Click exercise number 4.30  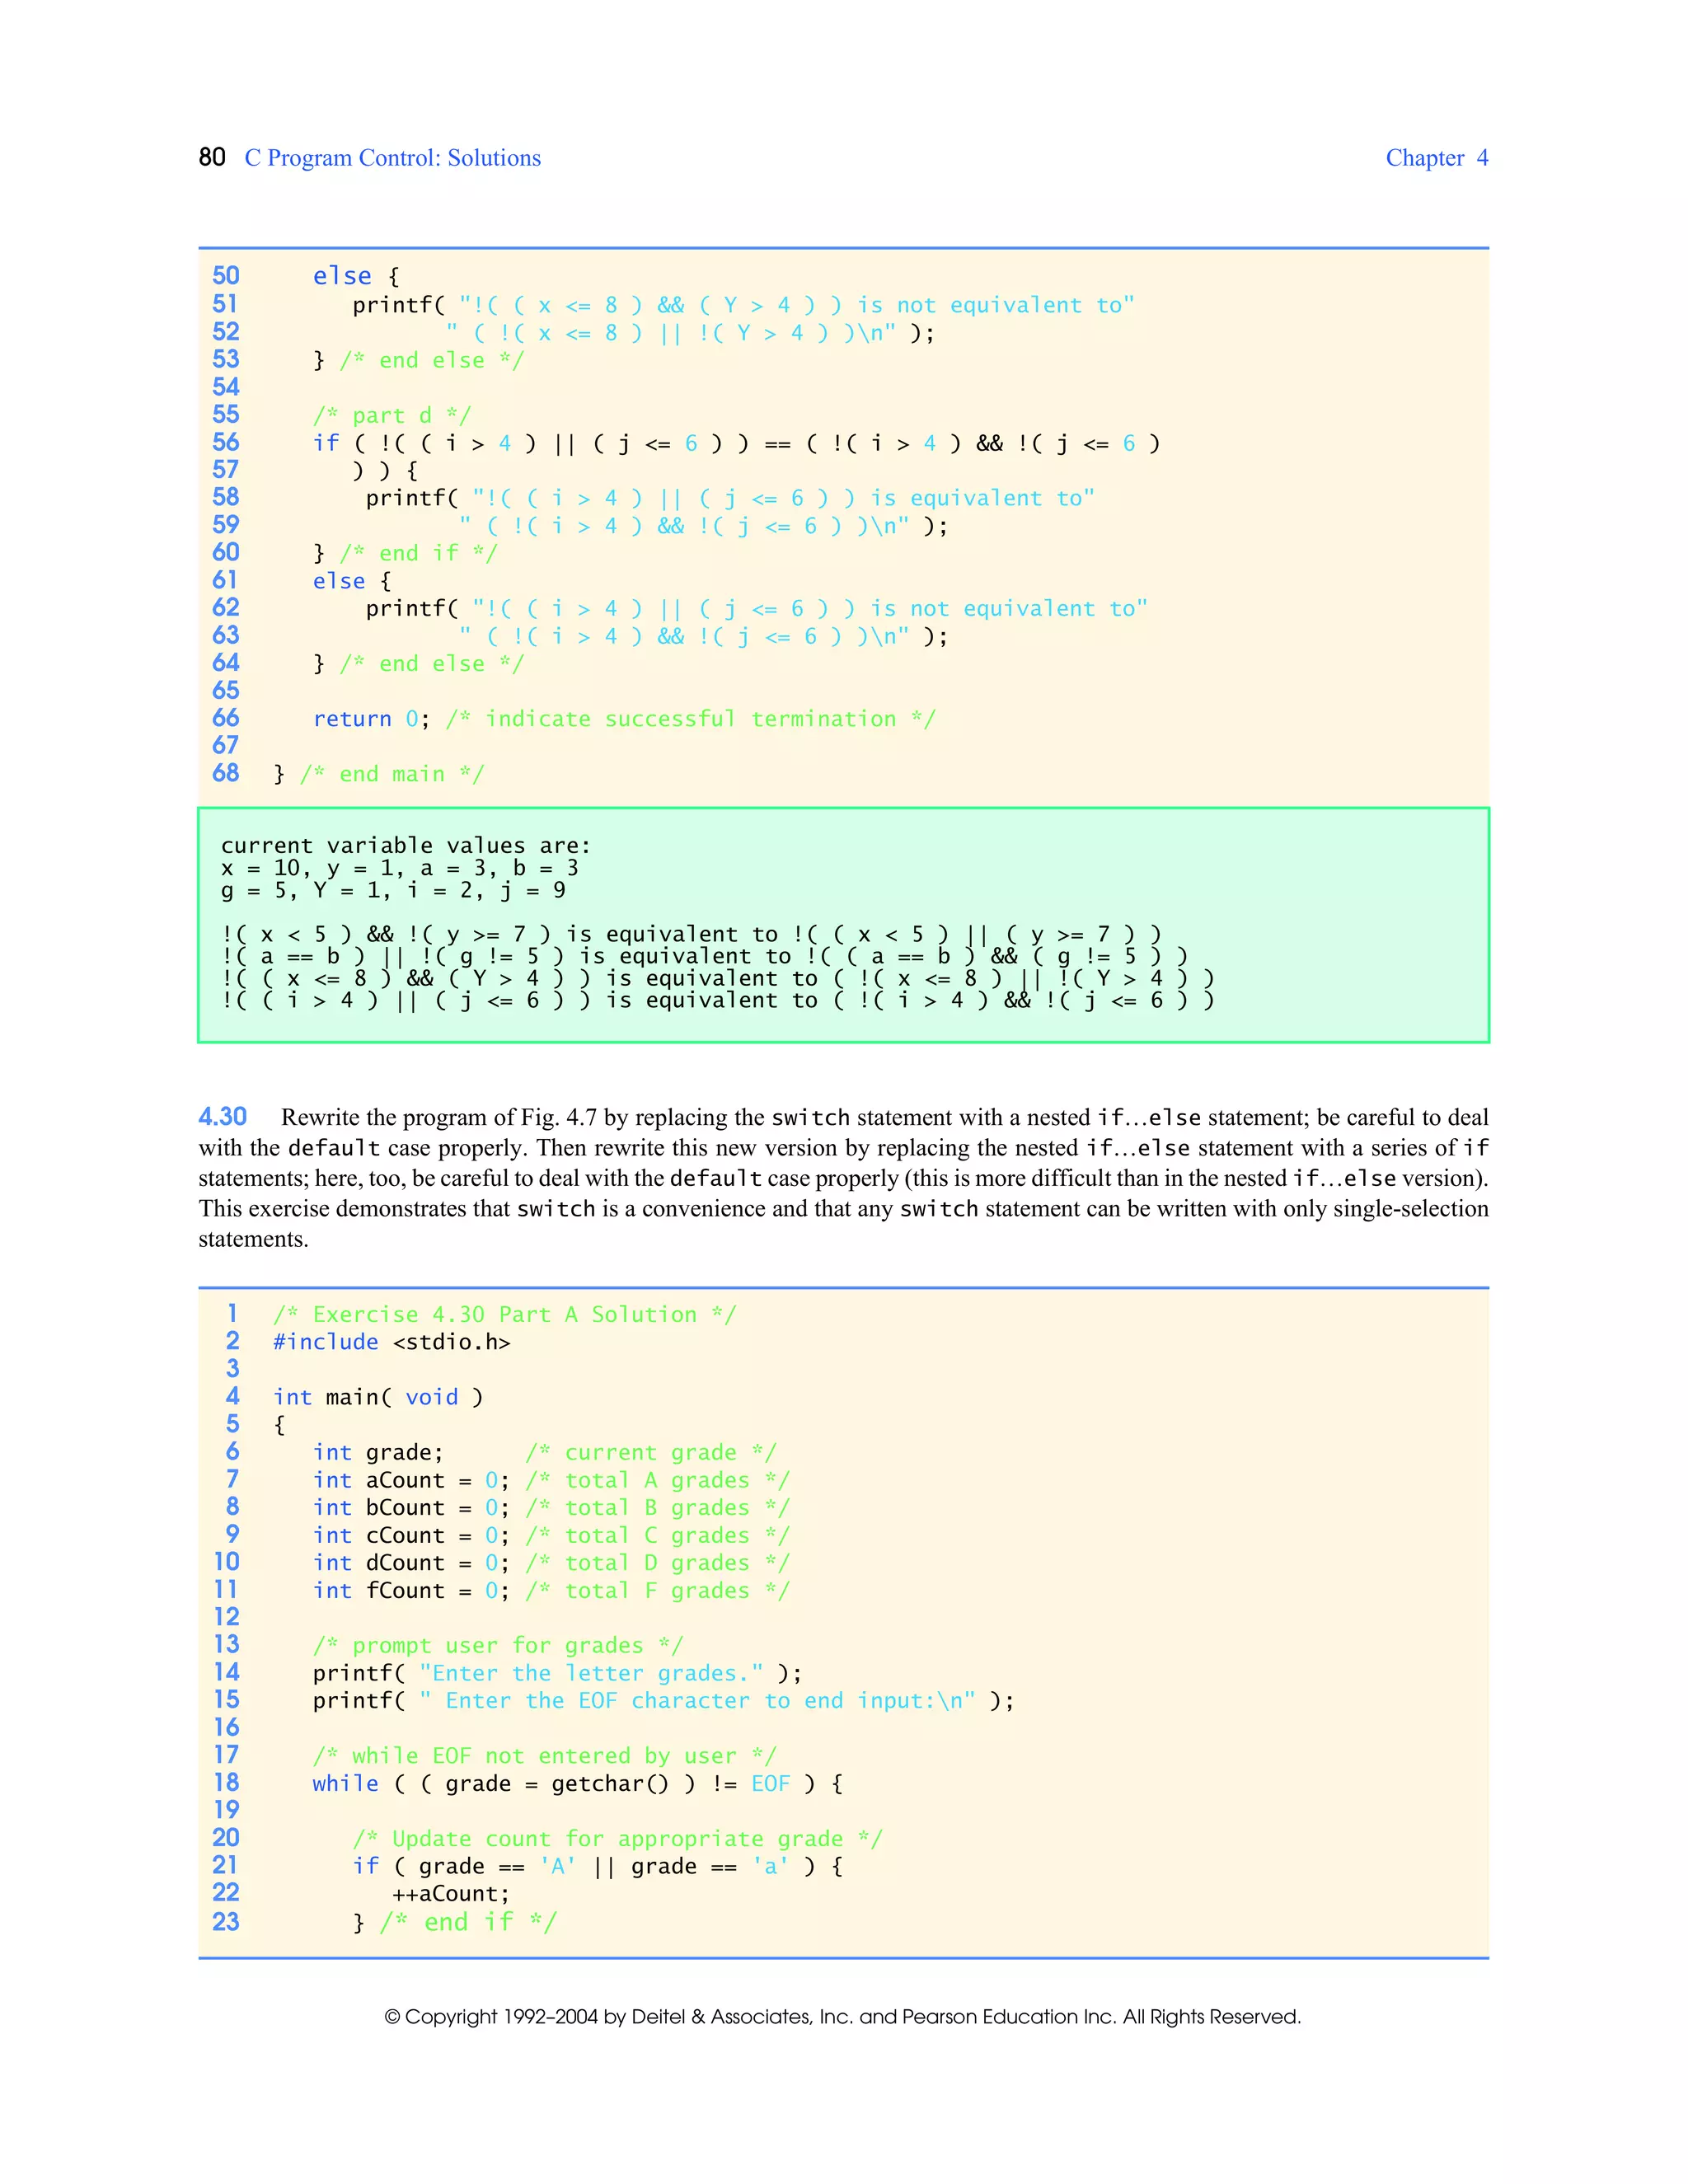point(222,1117)
